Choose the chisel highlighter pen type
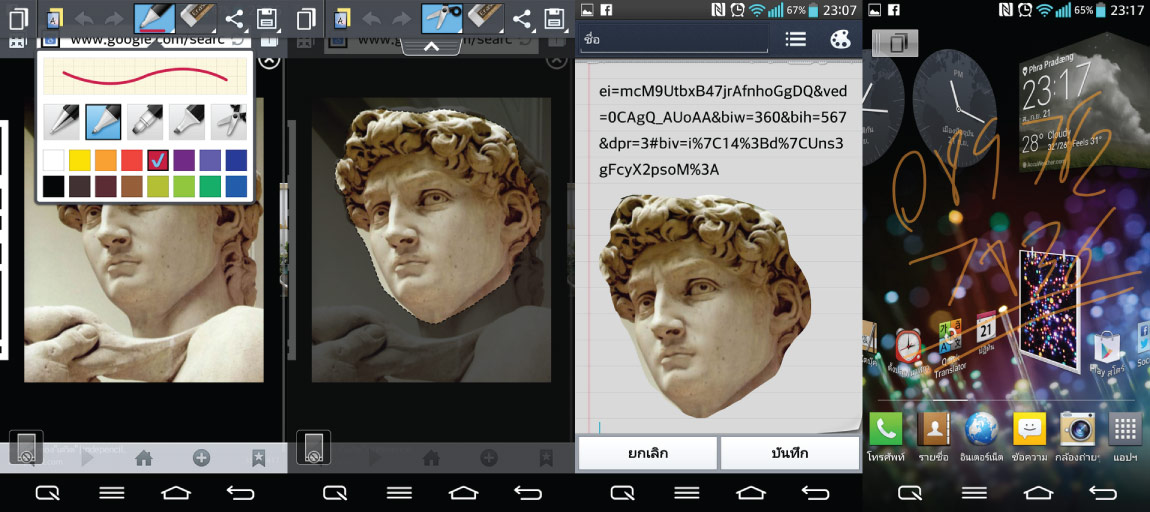Image resolution: width=1150 pixels, height=512 pixels. point(186,121)
